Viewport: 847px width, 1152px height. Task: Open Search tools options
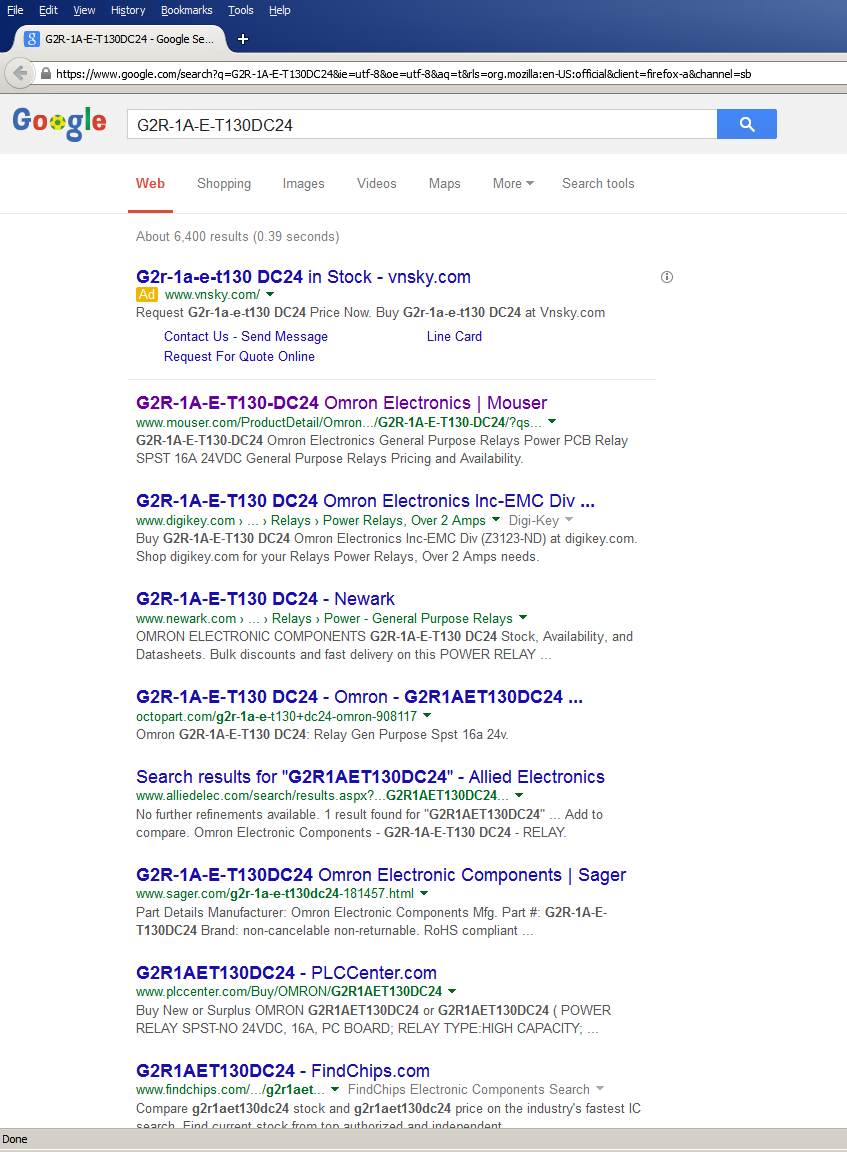click(598, 184)
